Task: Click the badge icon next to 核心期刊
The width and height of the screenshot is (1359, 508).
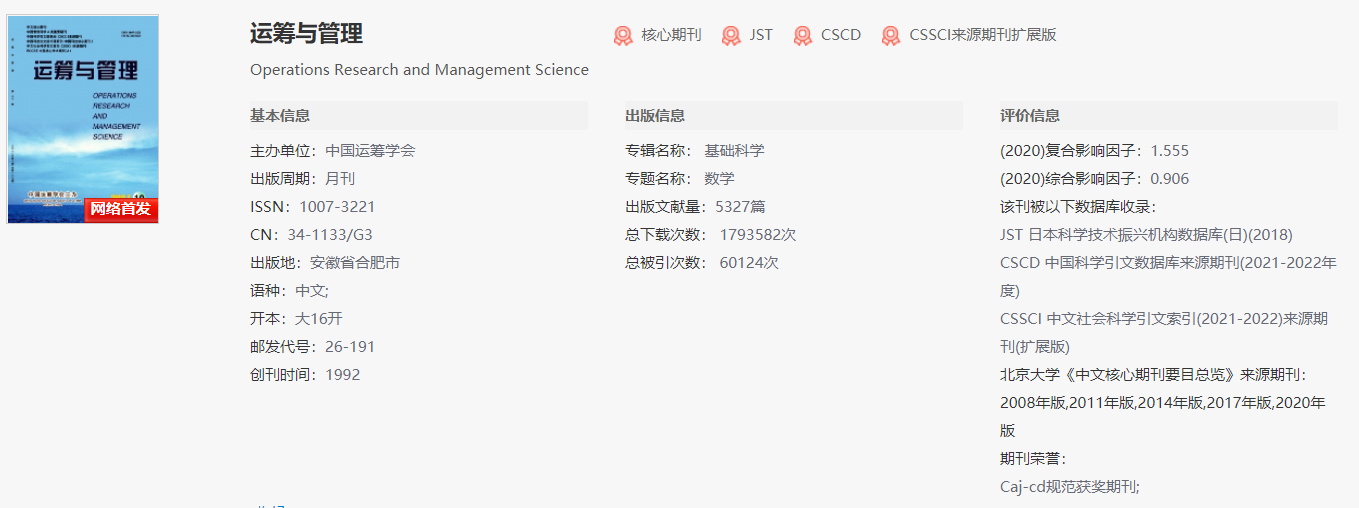Action: 623,35
